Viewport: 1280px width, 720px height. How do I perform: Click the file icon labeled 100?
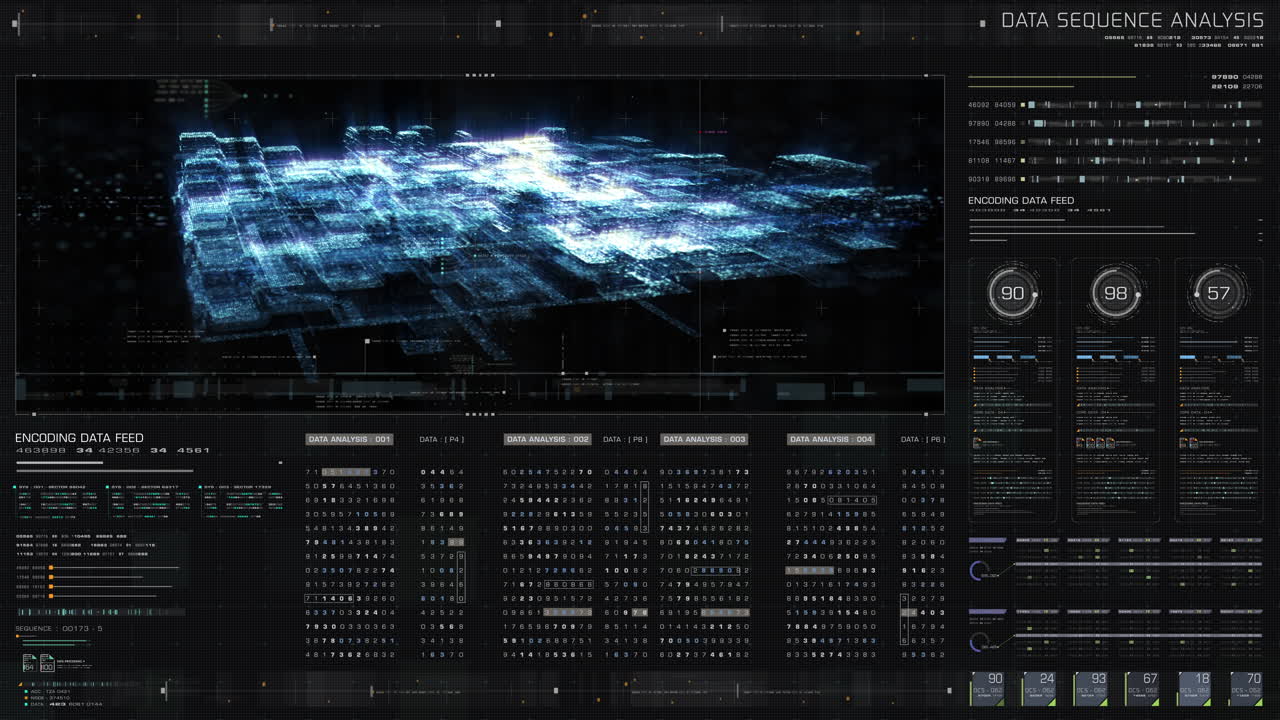46,663
